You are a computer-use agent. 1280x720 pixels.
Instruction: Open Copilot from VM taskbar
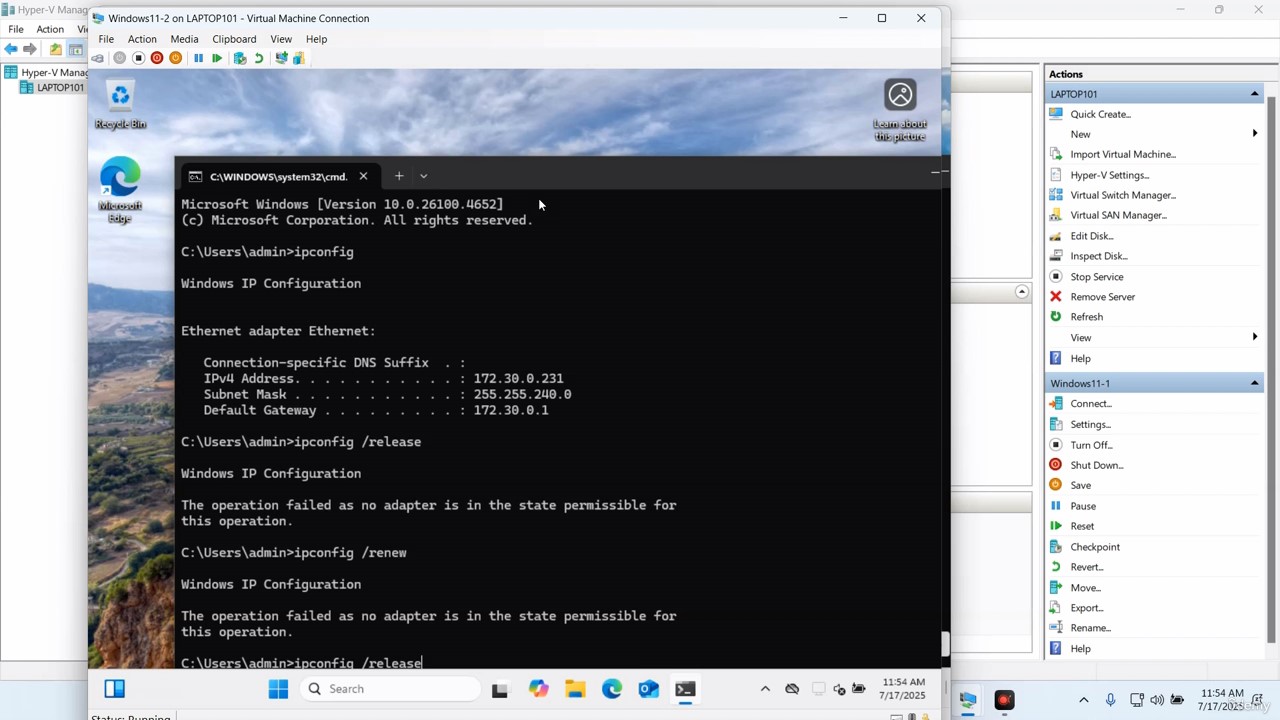tap(538, 689)
